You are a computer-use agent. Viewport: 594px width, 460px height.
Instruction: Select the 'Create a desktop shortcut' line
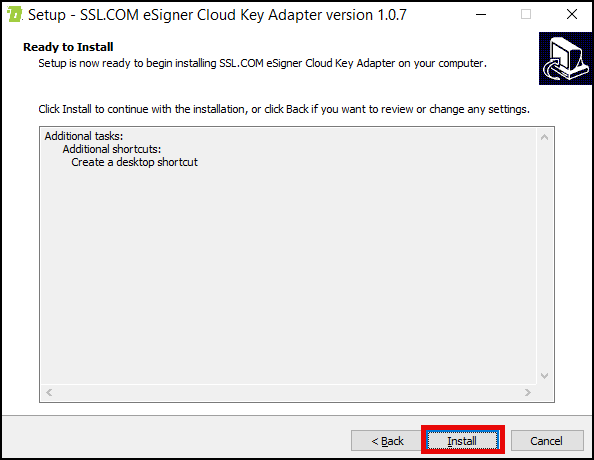pos(134,162)
